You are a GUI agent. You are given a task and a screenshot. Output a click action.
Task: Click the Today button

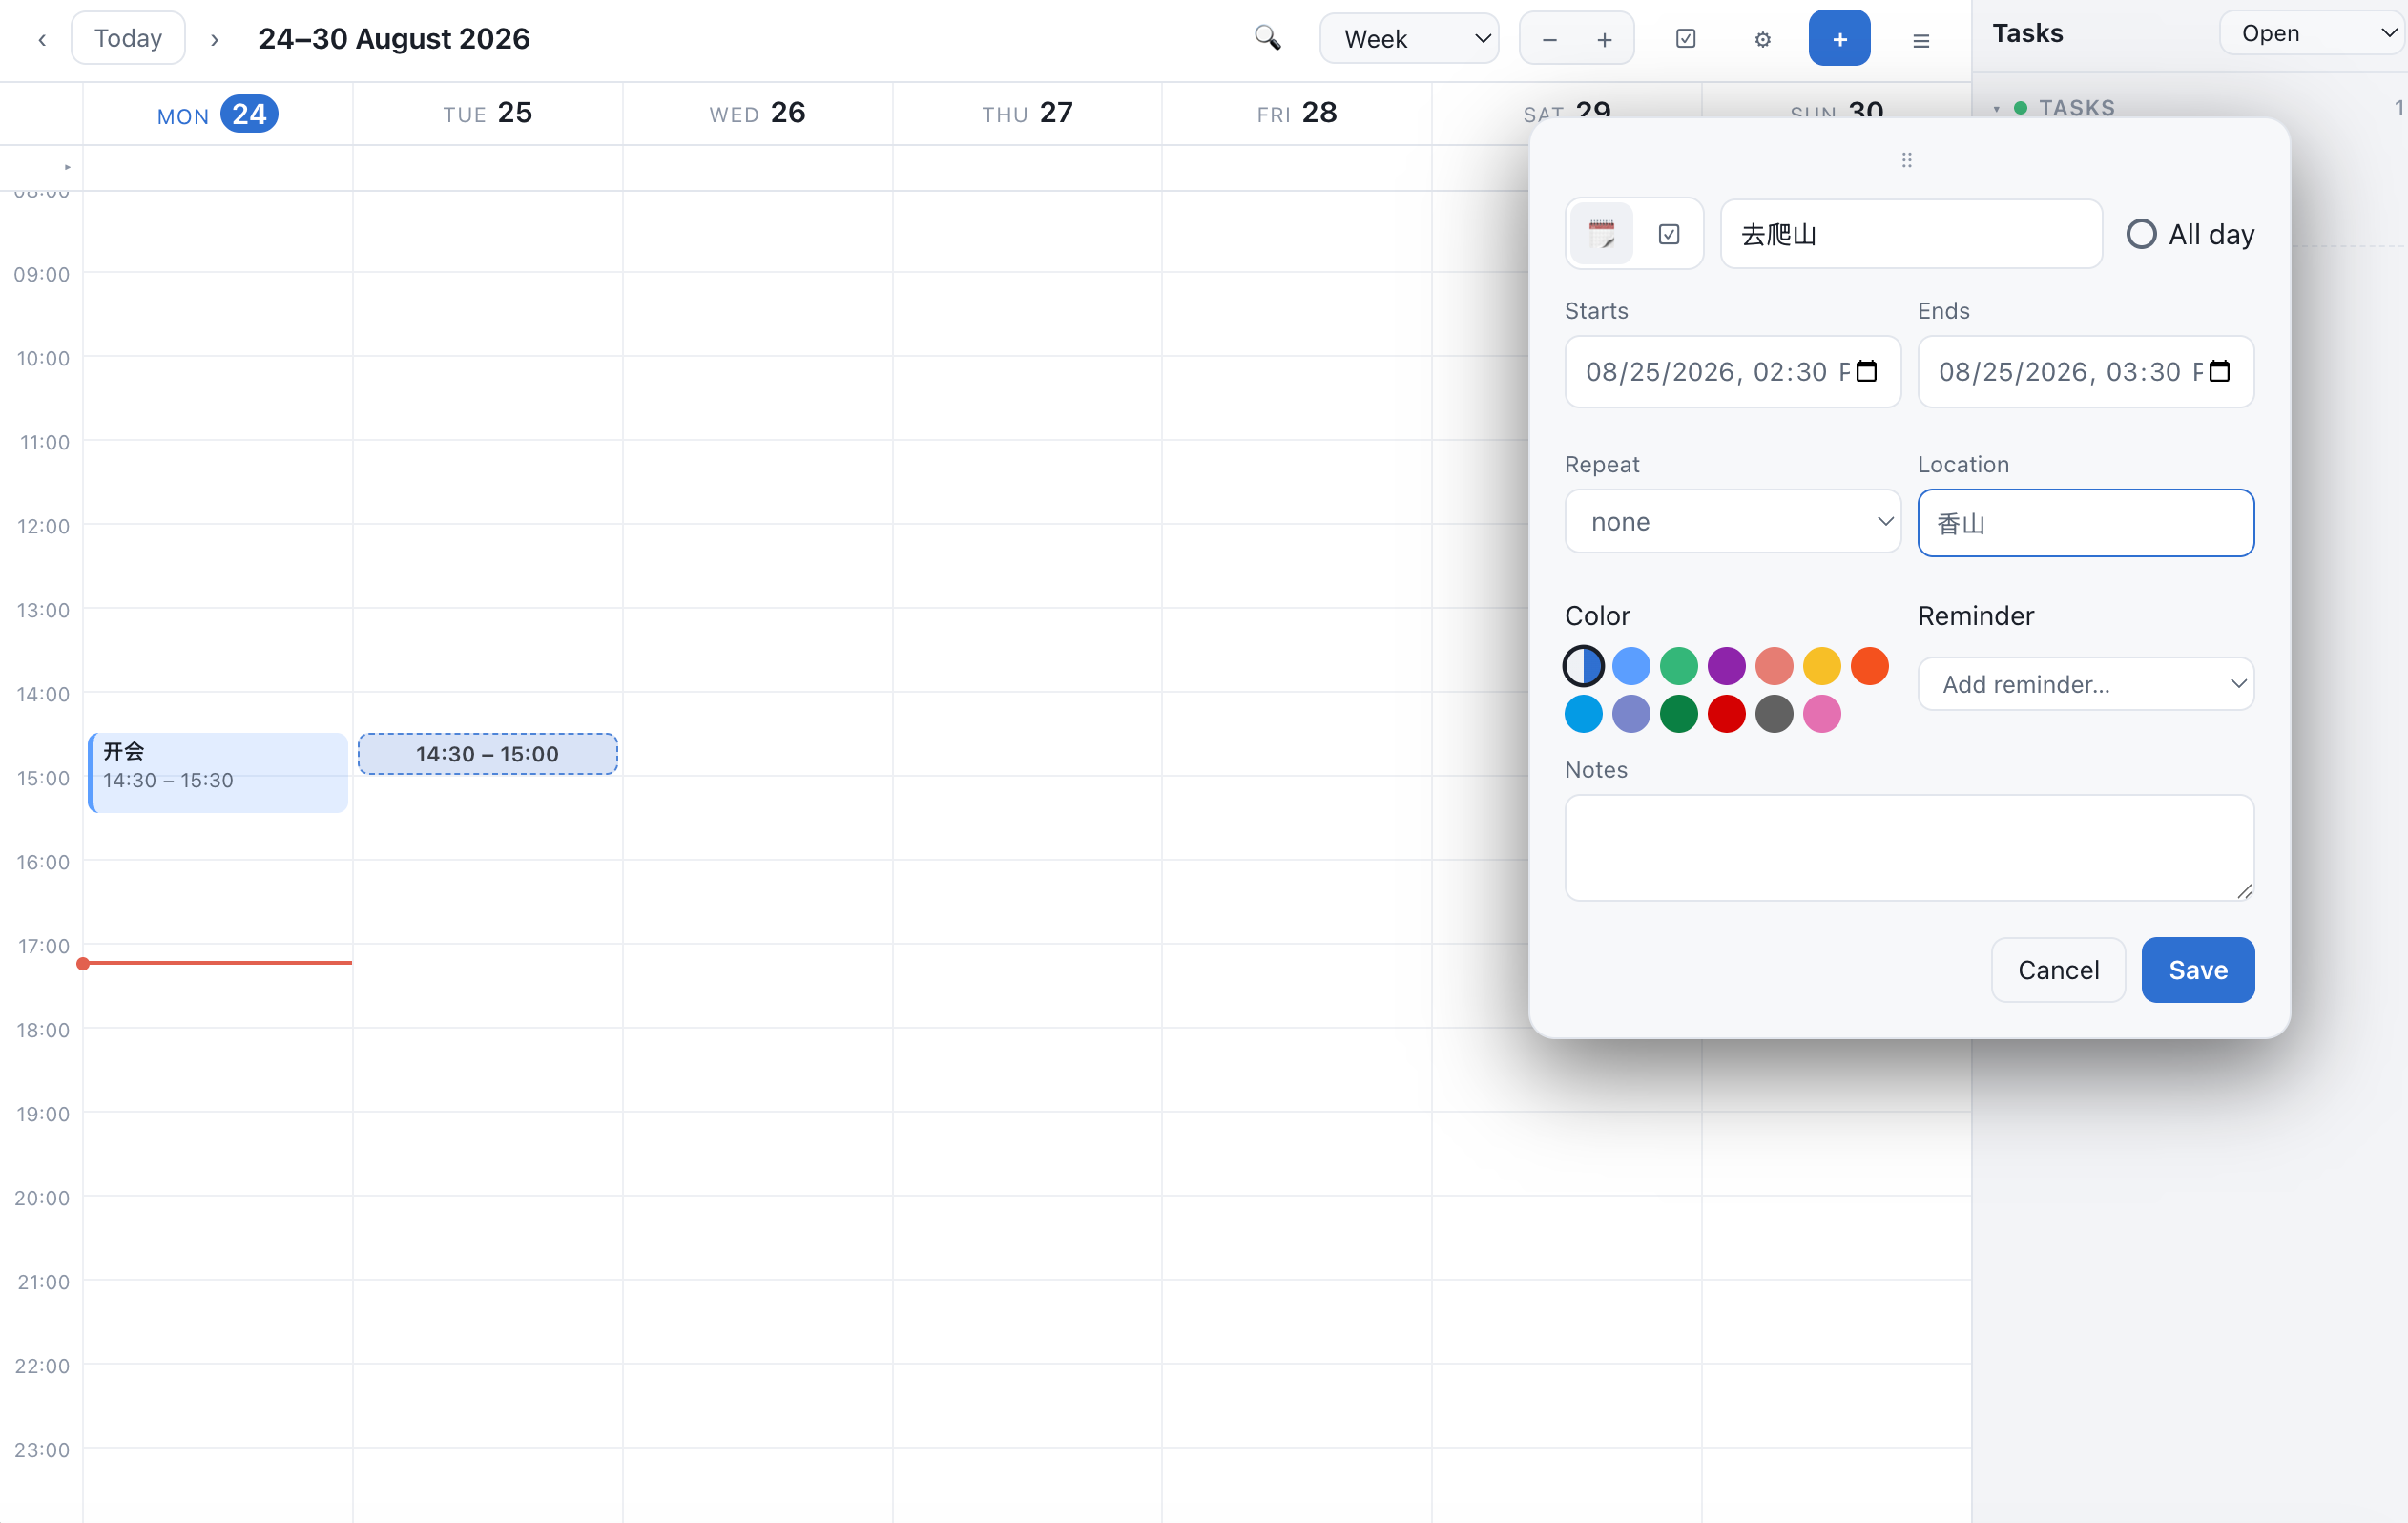click(x=128, y=38)
